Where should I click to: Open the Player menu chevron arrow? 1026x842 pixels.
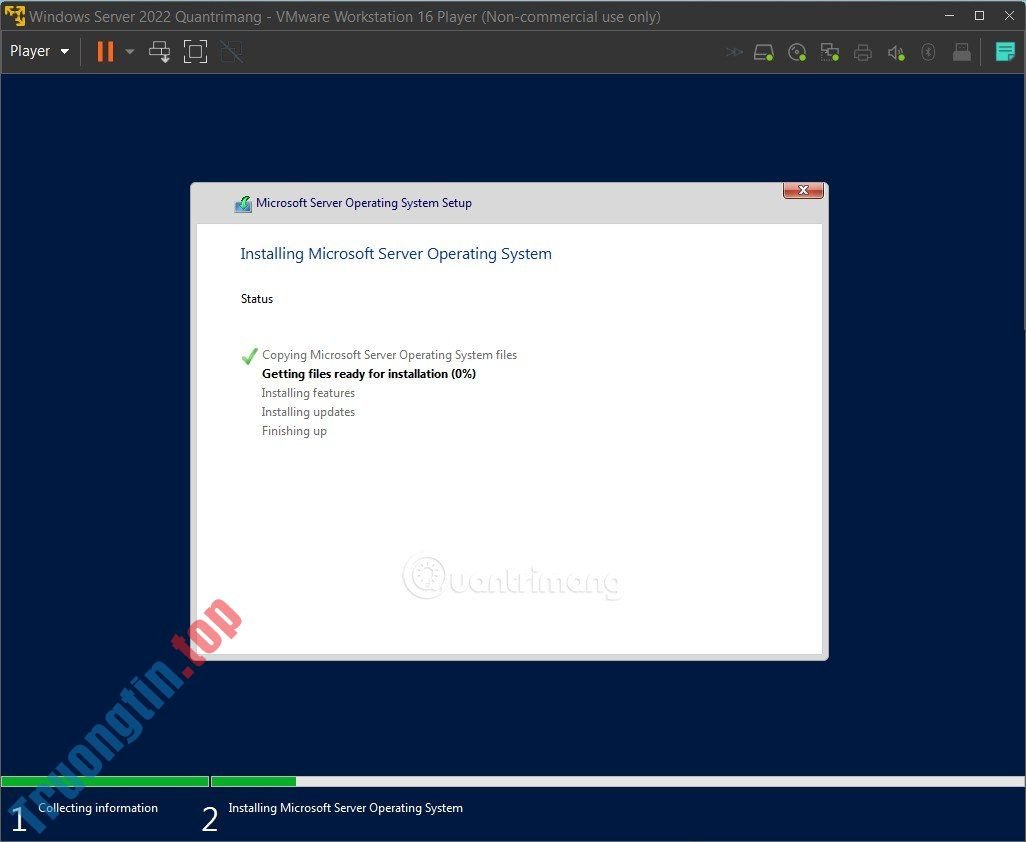click(x=63, y=51)
